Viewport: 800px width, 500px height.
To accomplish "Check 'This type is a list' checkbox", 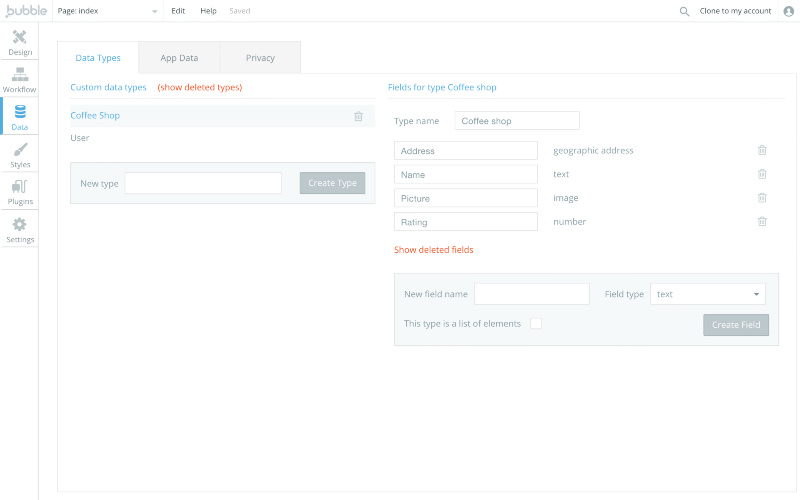I will (536, 324).
